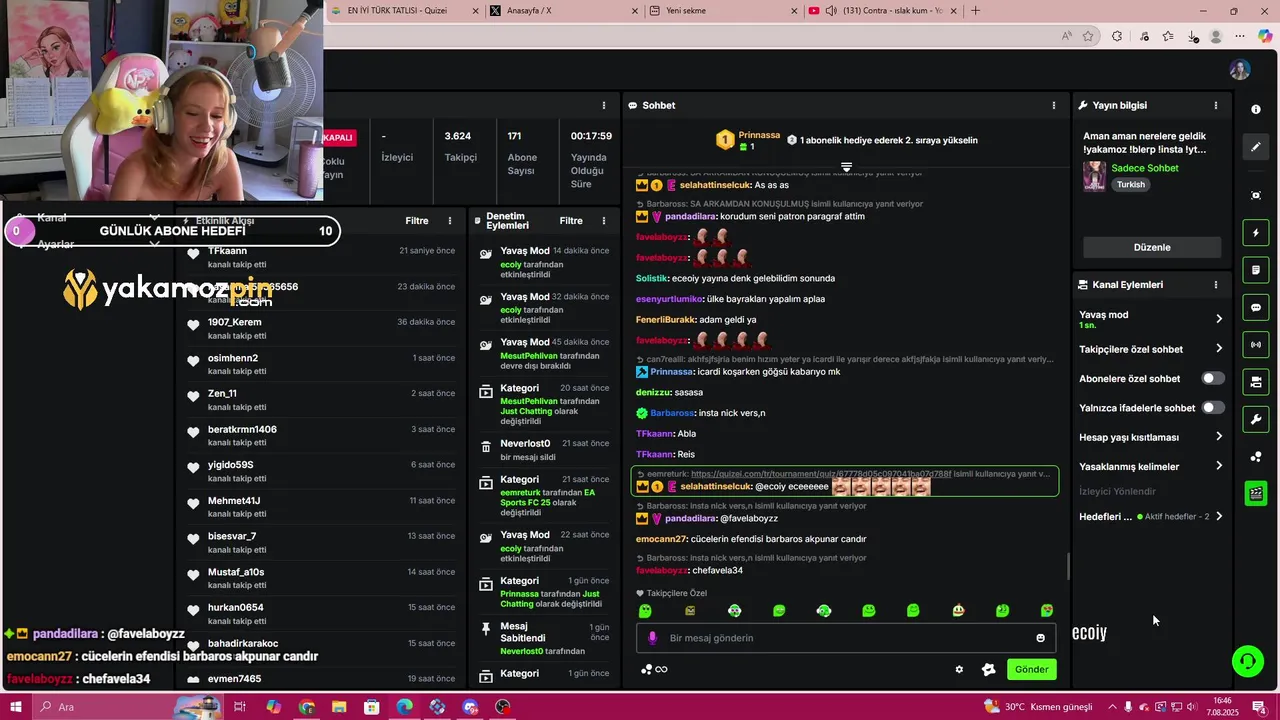The image size is (1280, 720).
Task: Open chat settings gear icon
Action: (x=959, y=670)
